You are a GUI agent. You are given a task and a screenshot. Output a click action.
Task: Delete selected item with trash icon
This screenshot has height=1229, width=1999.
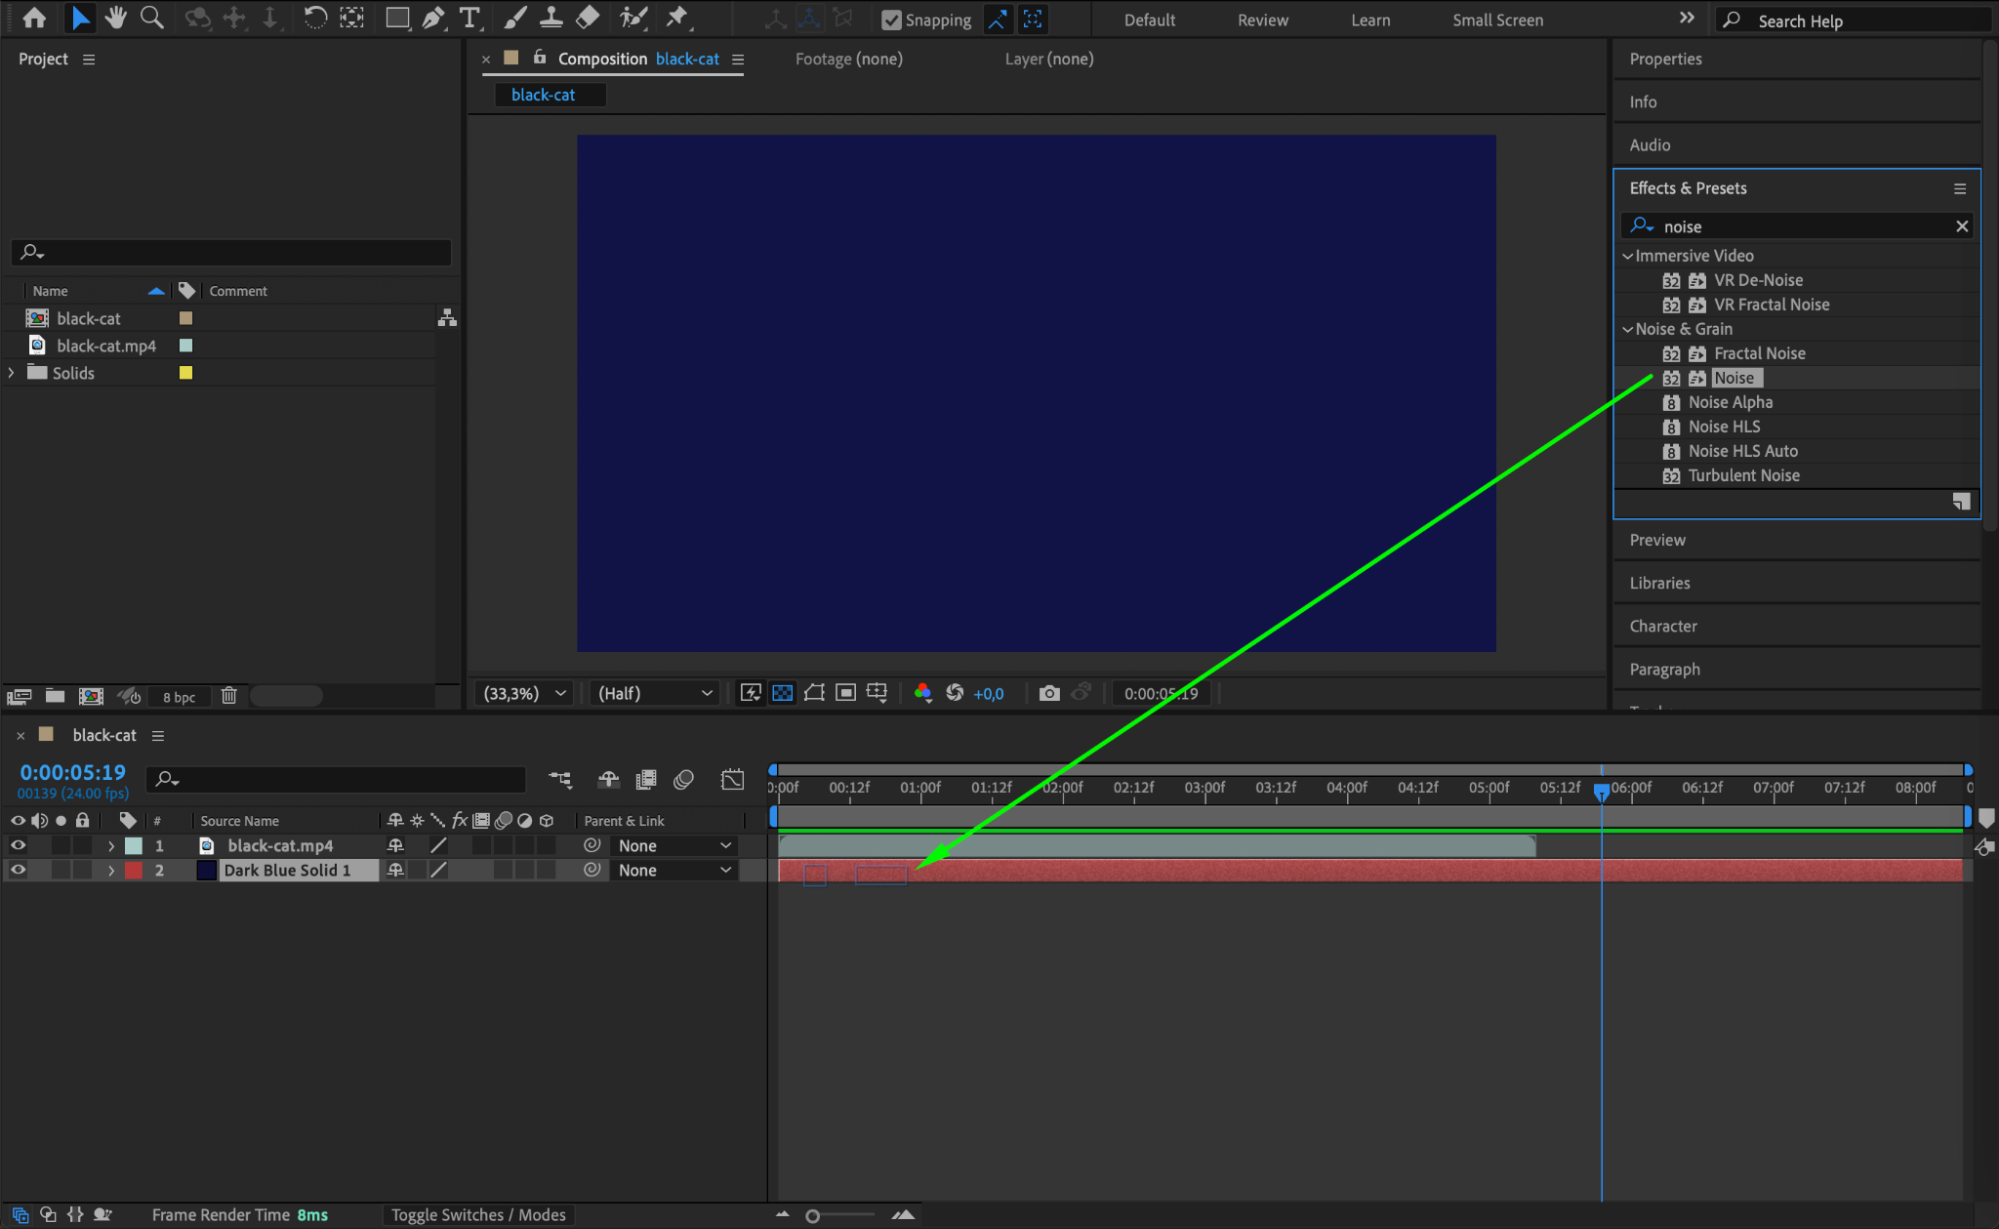(229, 696)
